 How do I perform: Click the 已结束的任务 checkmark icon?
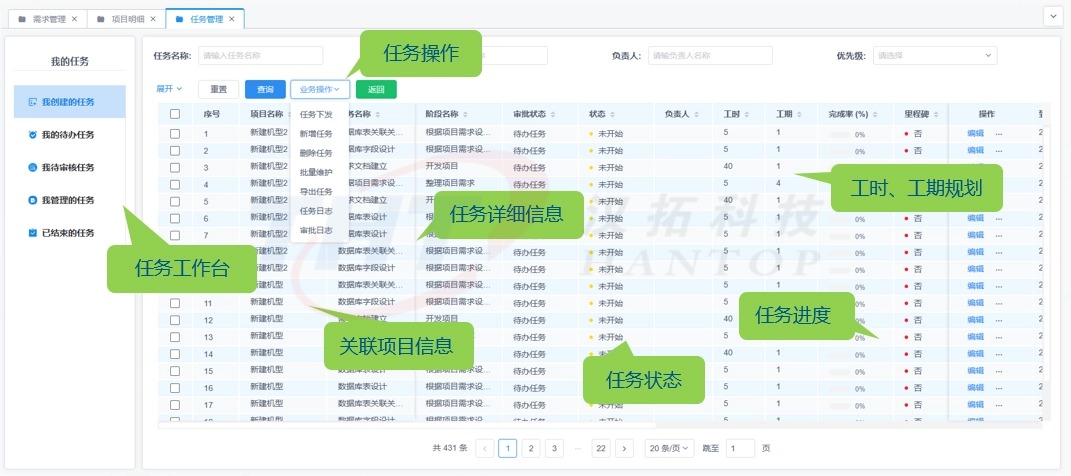(x=33, y=233)
